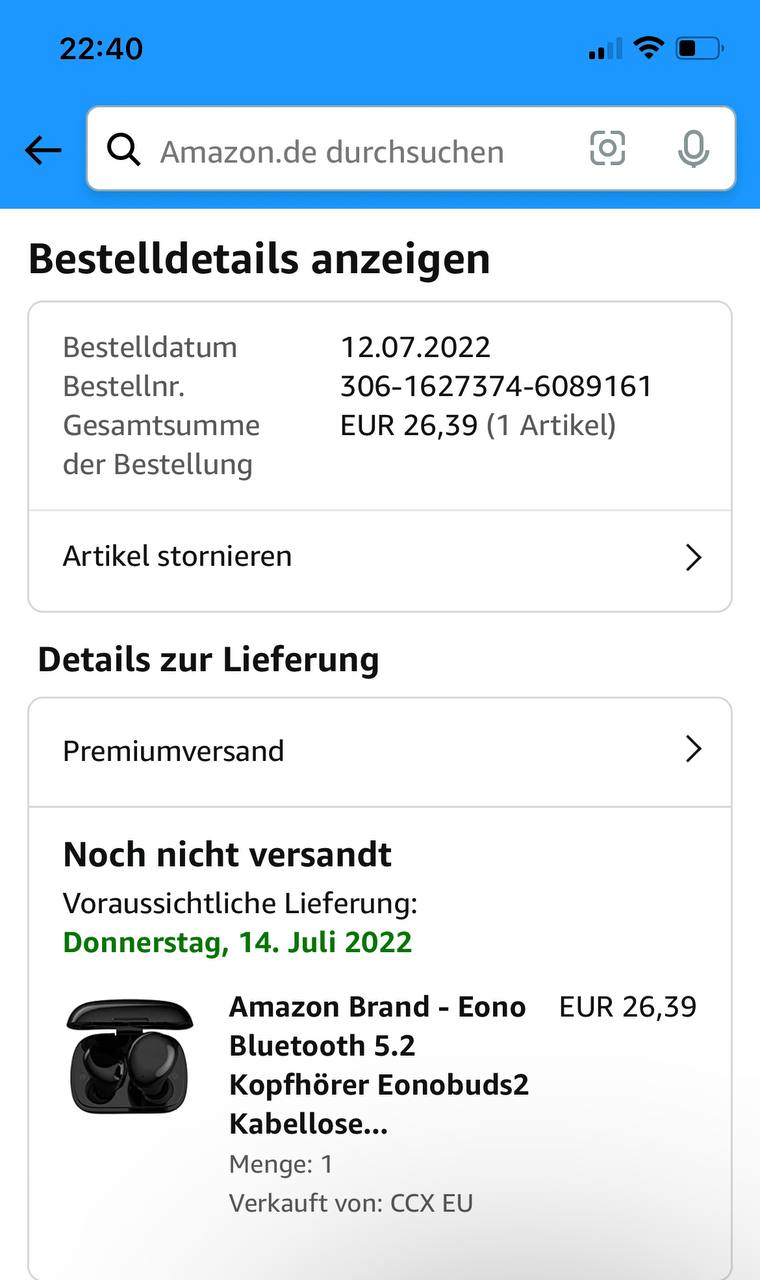Tap the cellular signal bars icon
The width and height of the screenshot is (760, 1280).
pyautogui.click(x=604, y=48)
